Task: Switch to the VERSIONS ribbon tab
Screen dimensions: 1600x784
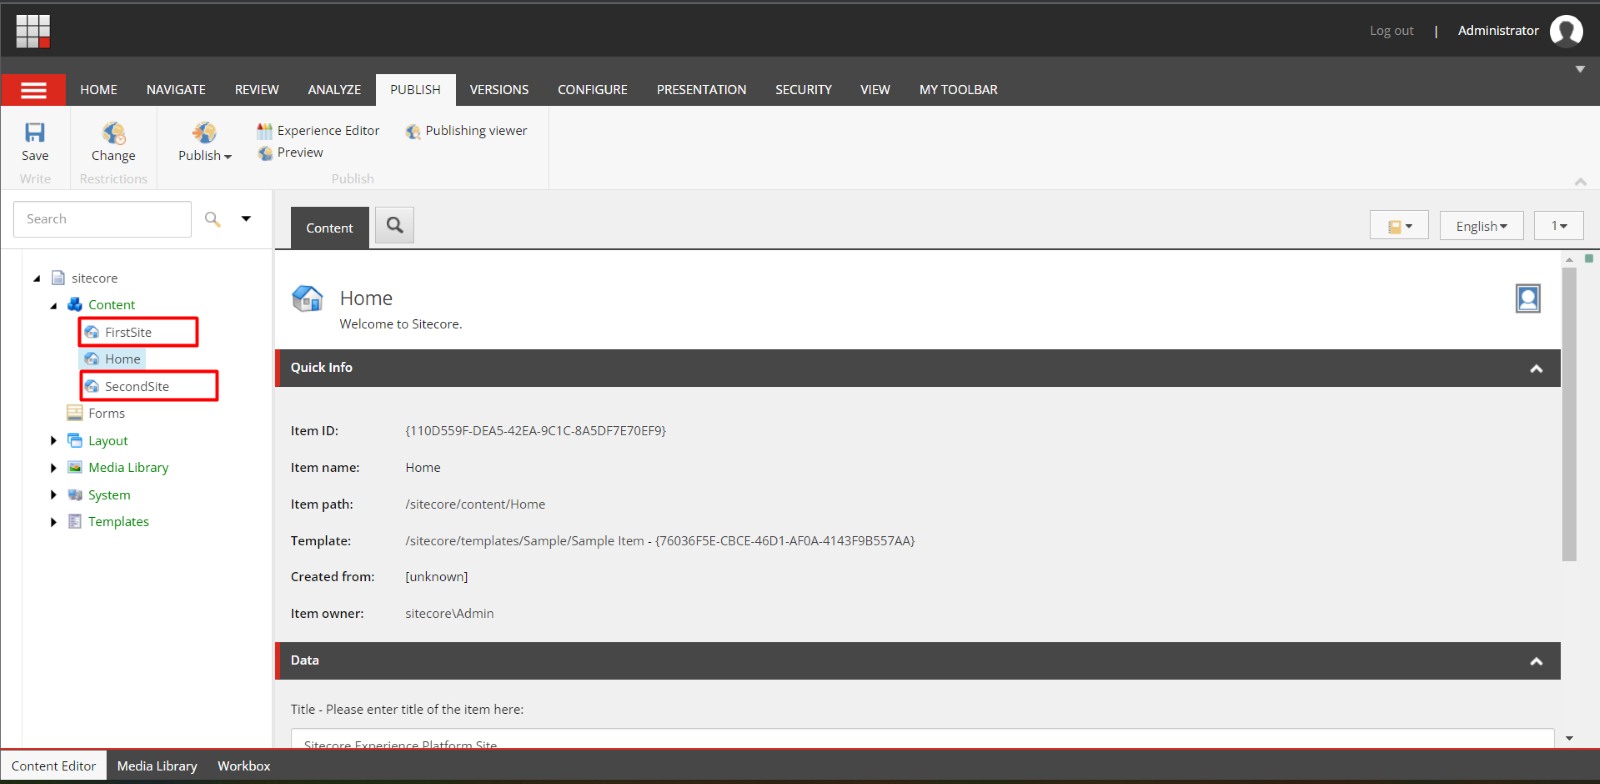Action: coord(499,90)
